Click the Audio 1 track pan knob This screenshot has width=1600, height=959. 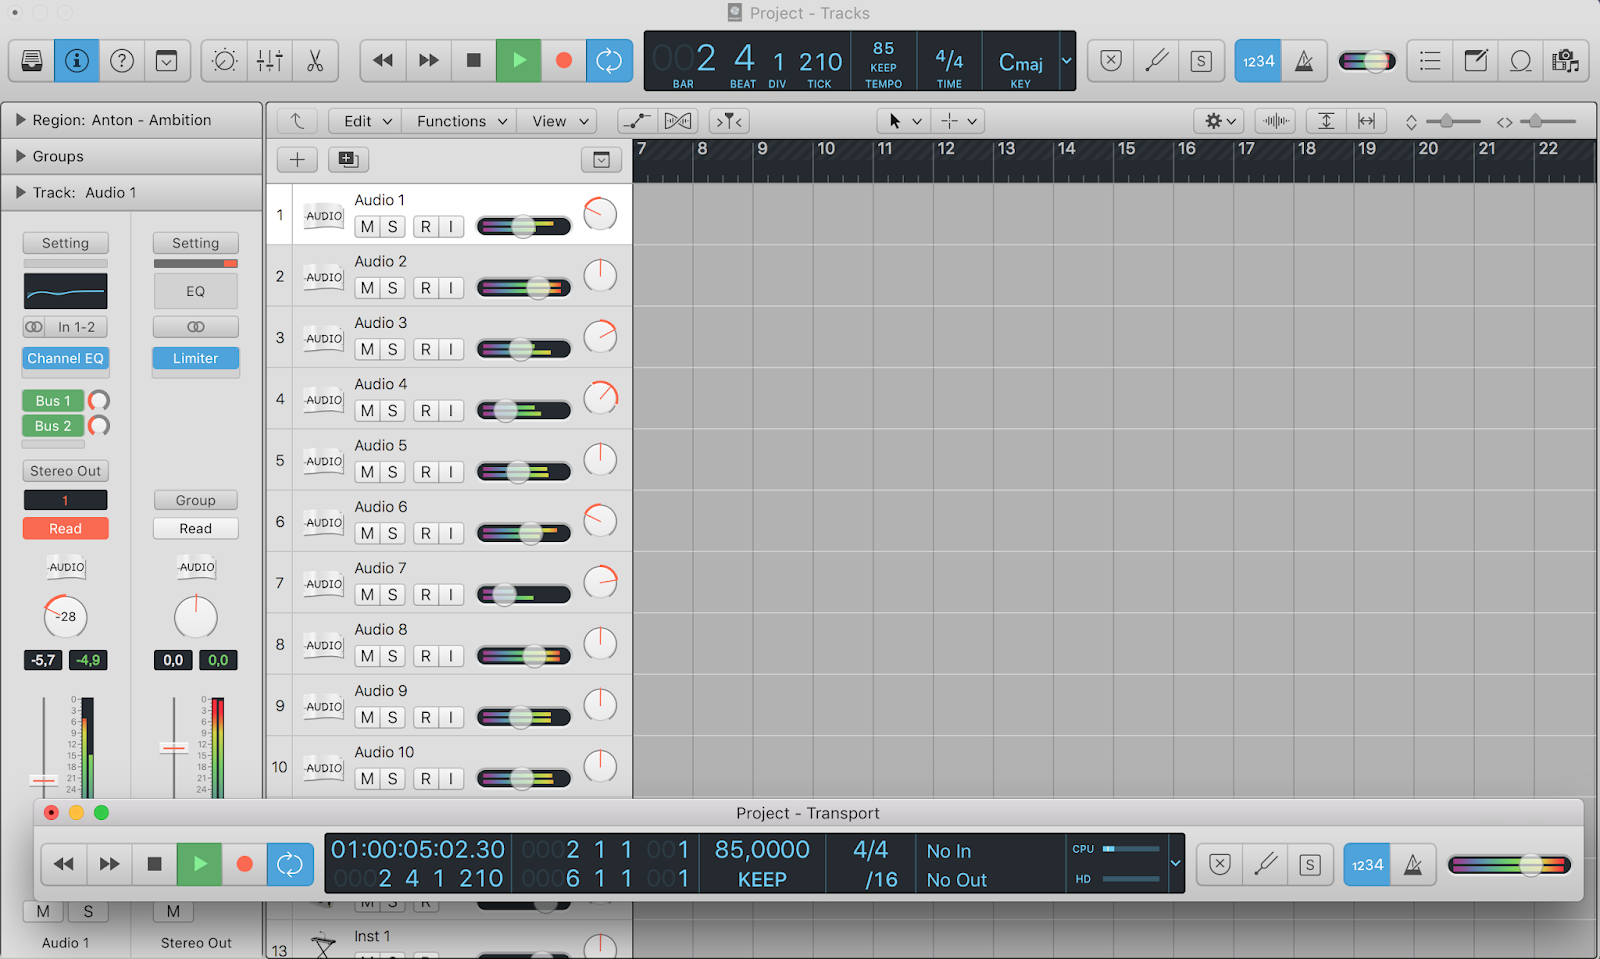[x=600, y=215]
